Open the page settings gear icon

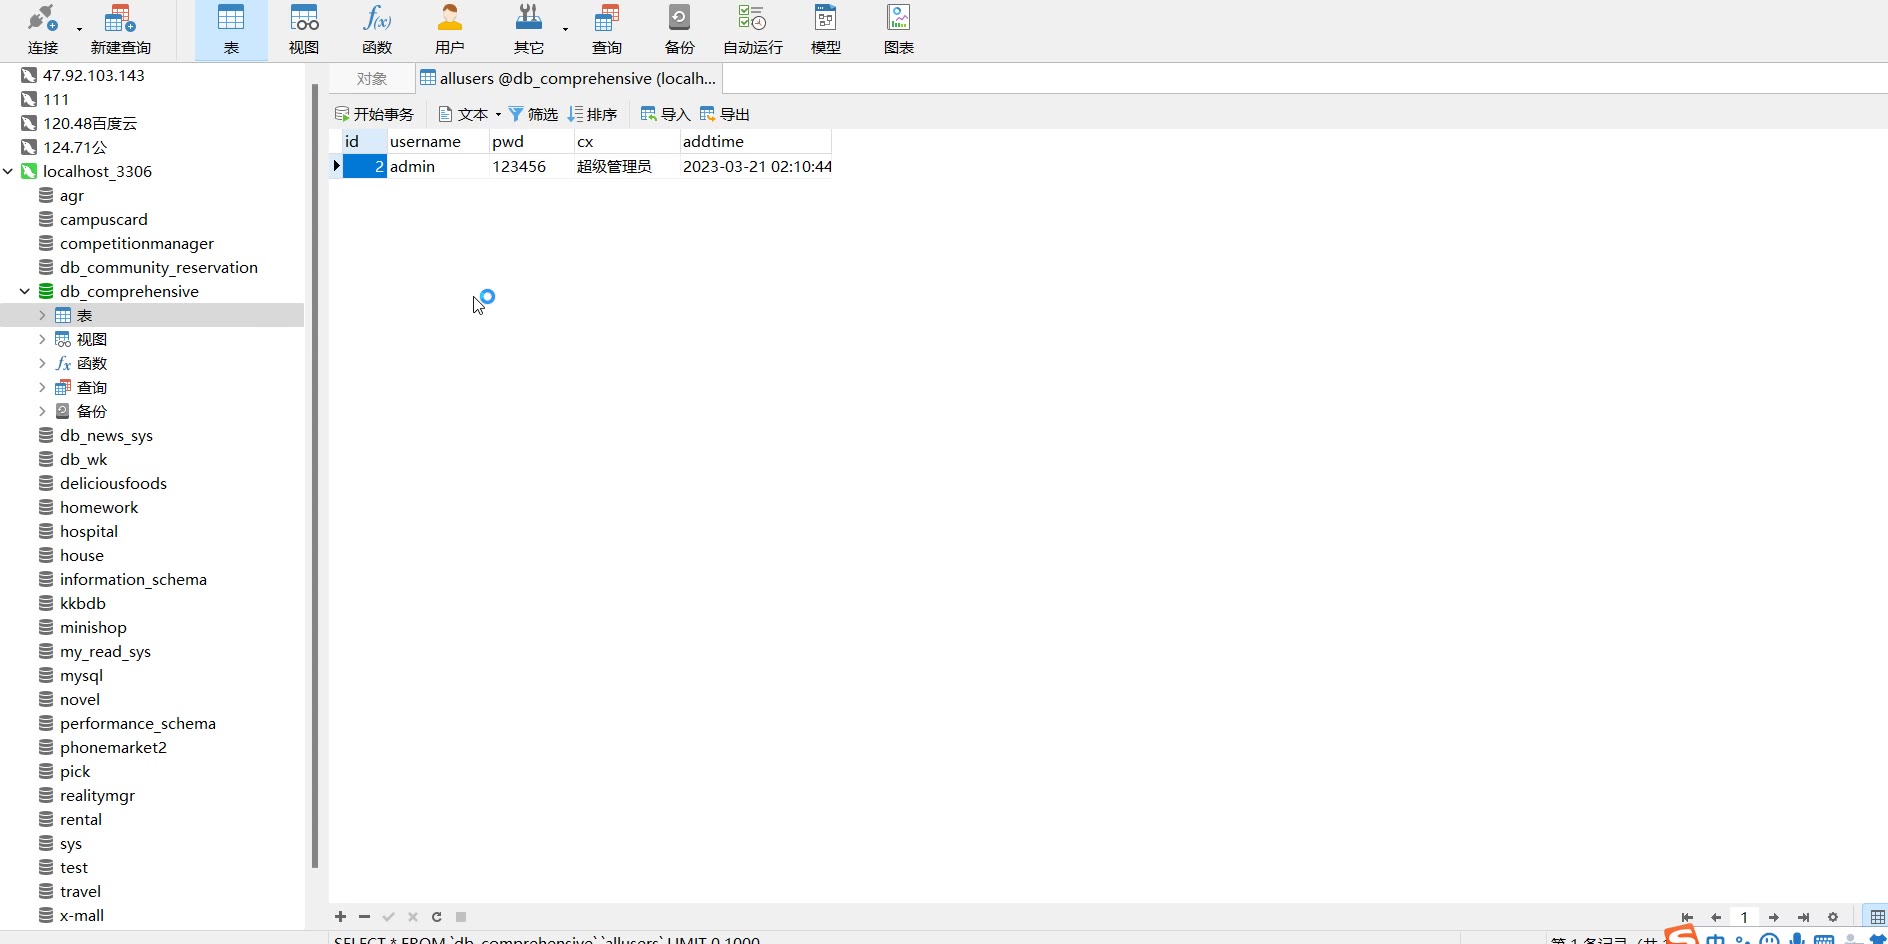coord(1833,917)
